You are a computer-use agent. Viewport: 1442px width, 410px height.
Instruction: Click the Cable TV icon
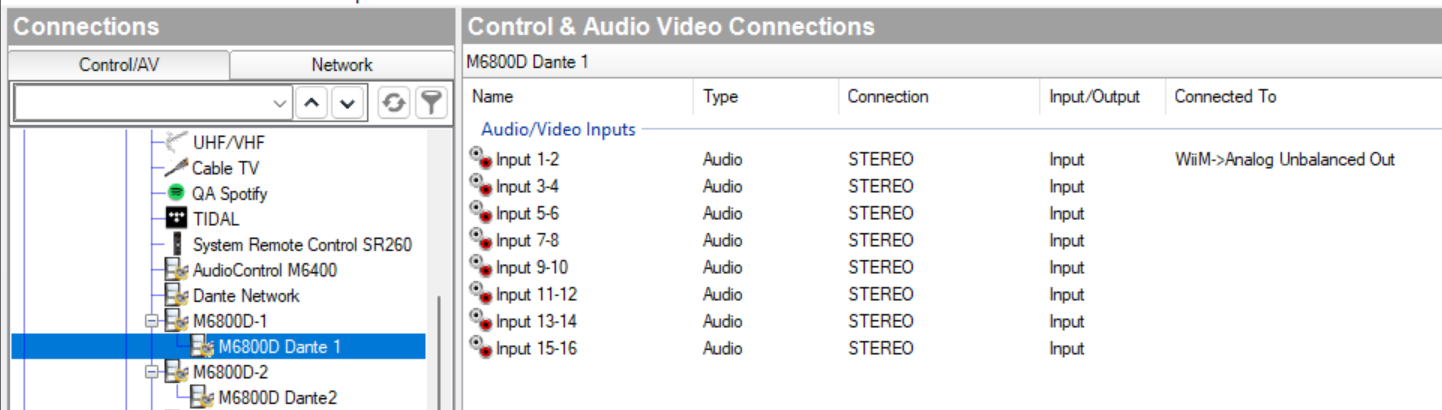[176, 168]
